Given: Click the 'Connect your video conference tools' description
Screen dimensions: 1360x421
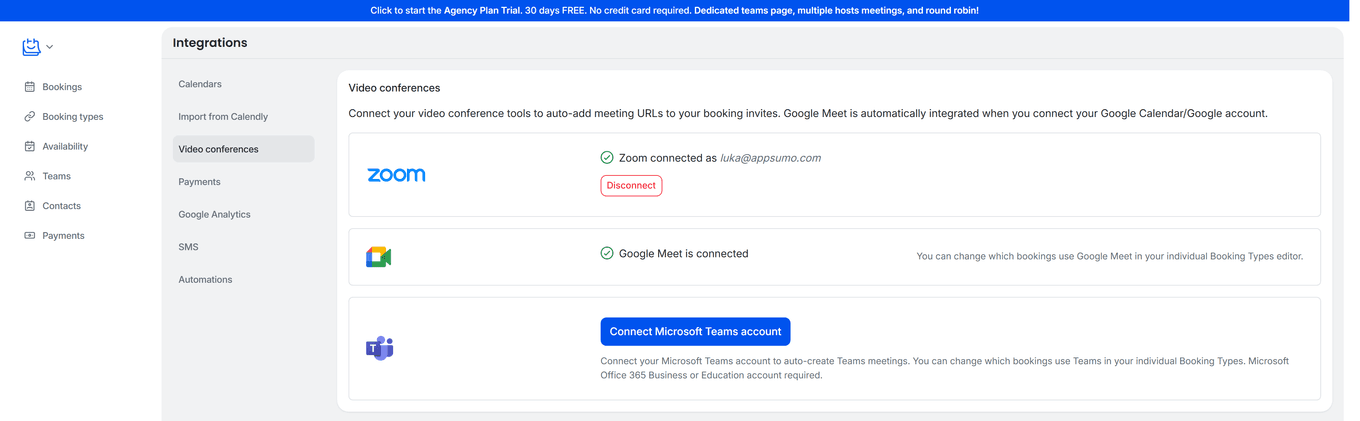Looking at the screenshot, I should tap(807, 114).
